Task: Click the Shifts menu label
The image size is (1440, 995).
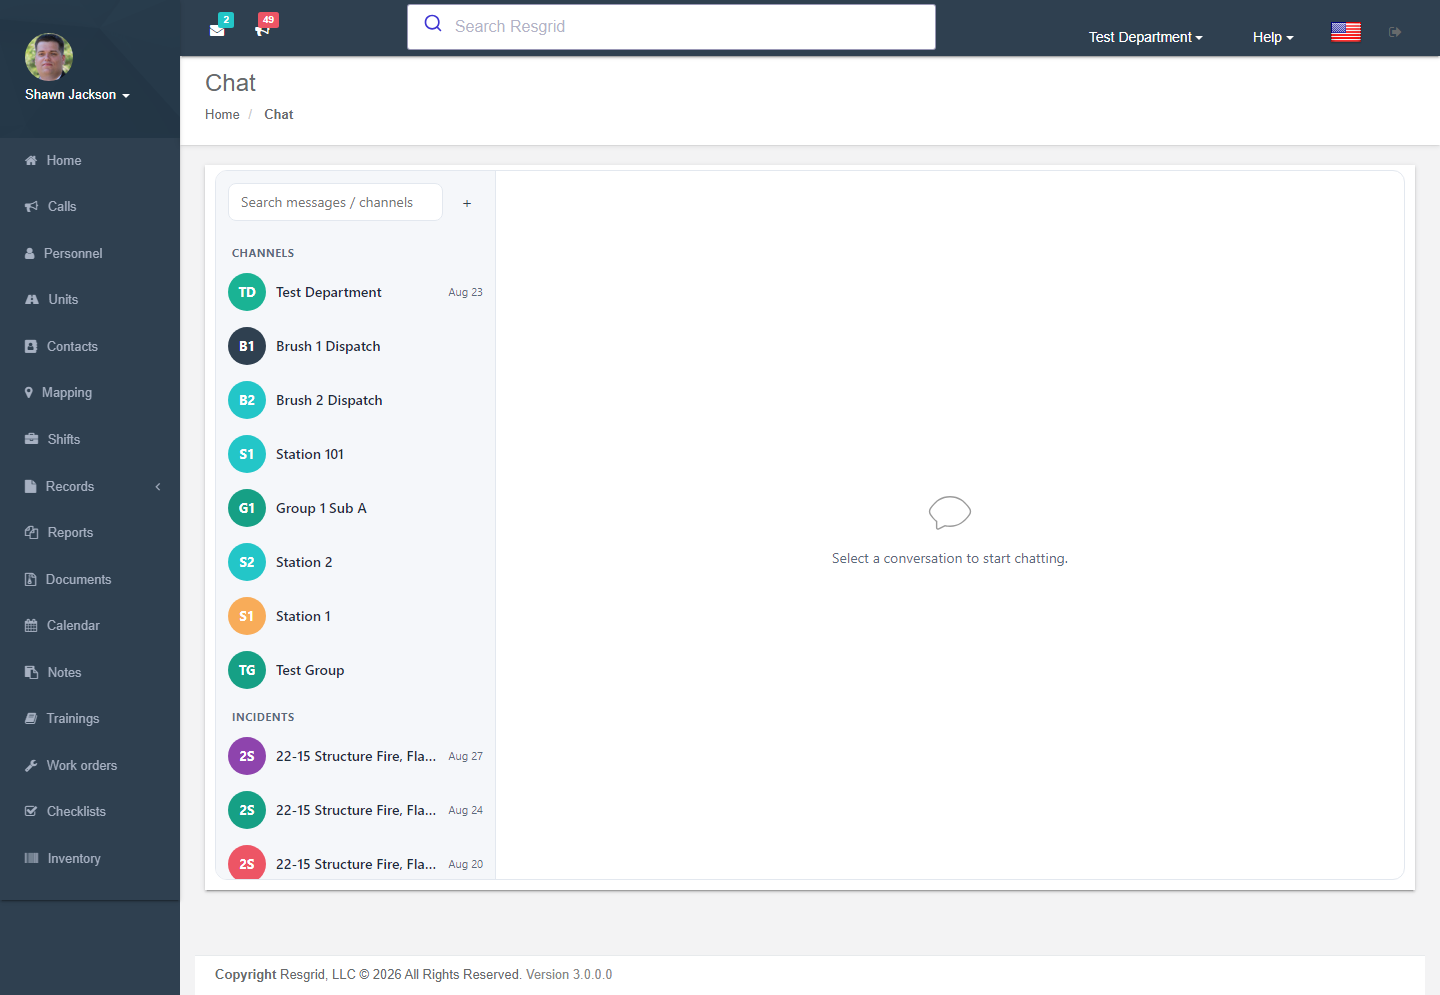Action: click(x=64, y=440)
